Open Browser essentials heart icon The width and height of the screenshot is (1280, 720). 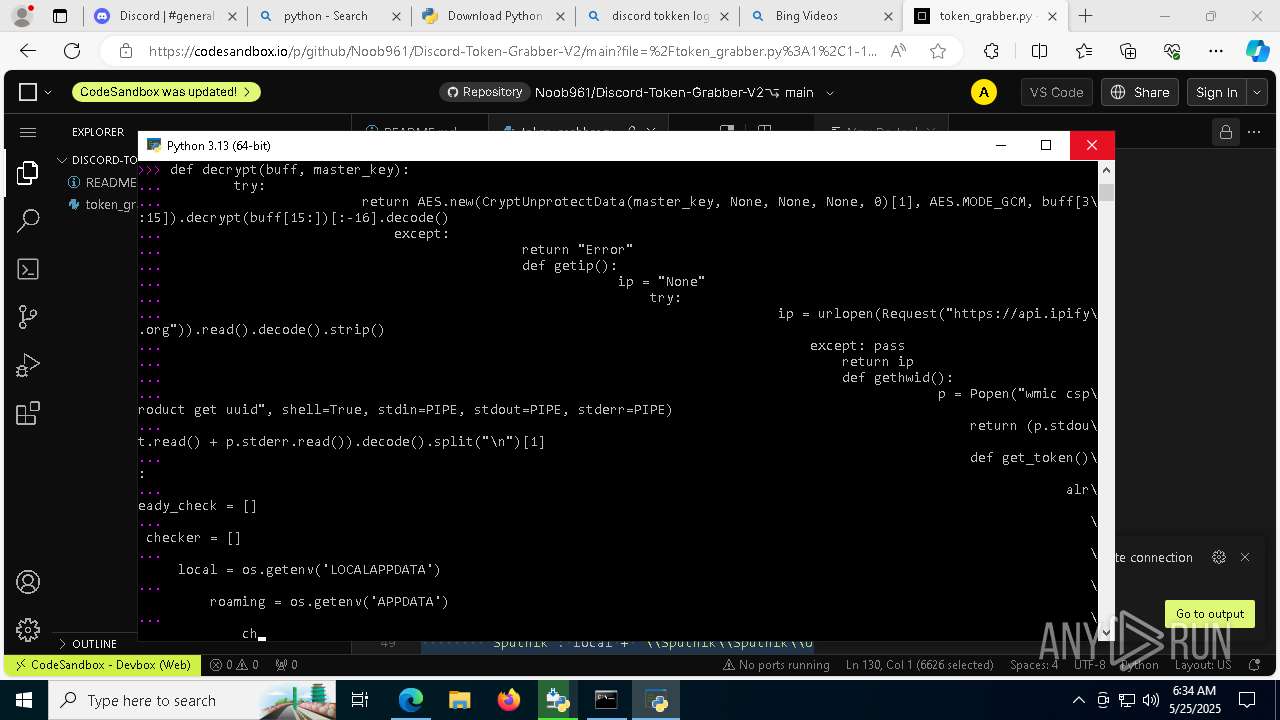click(1172, 51)
